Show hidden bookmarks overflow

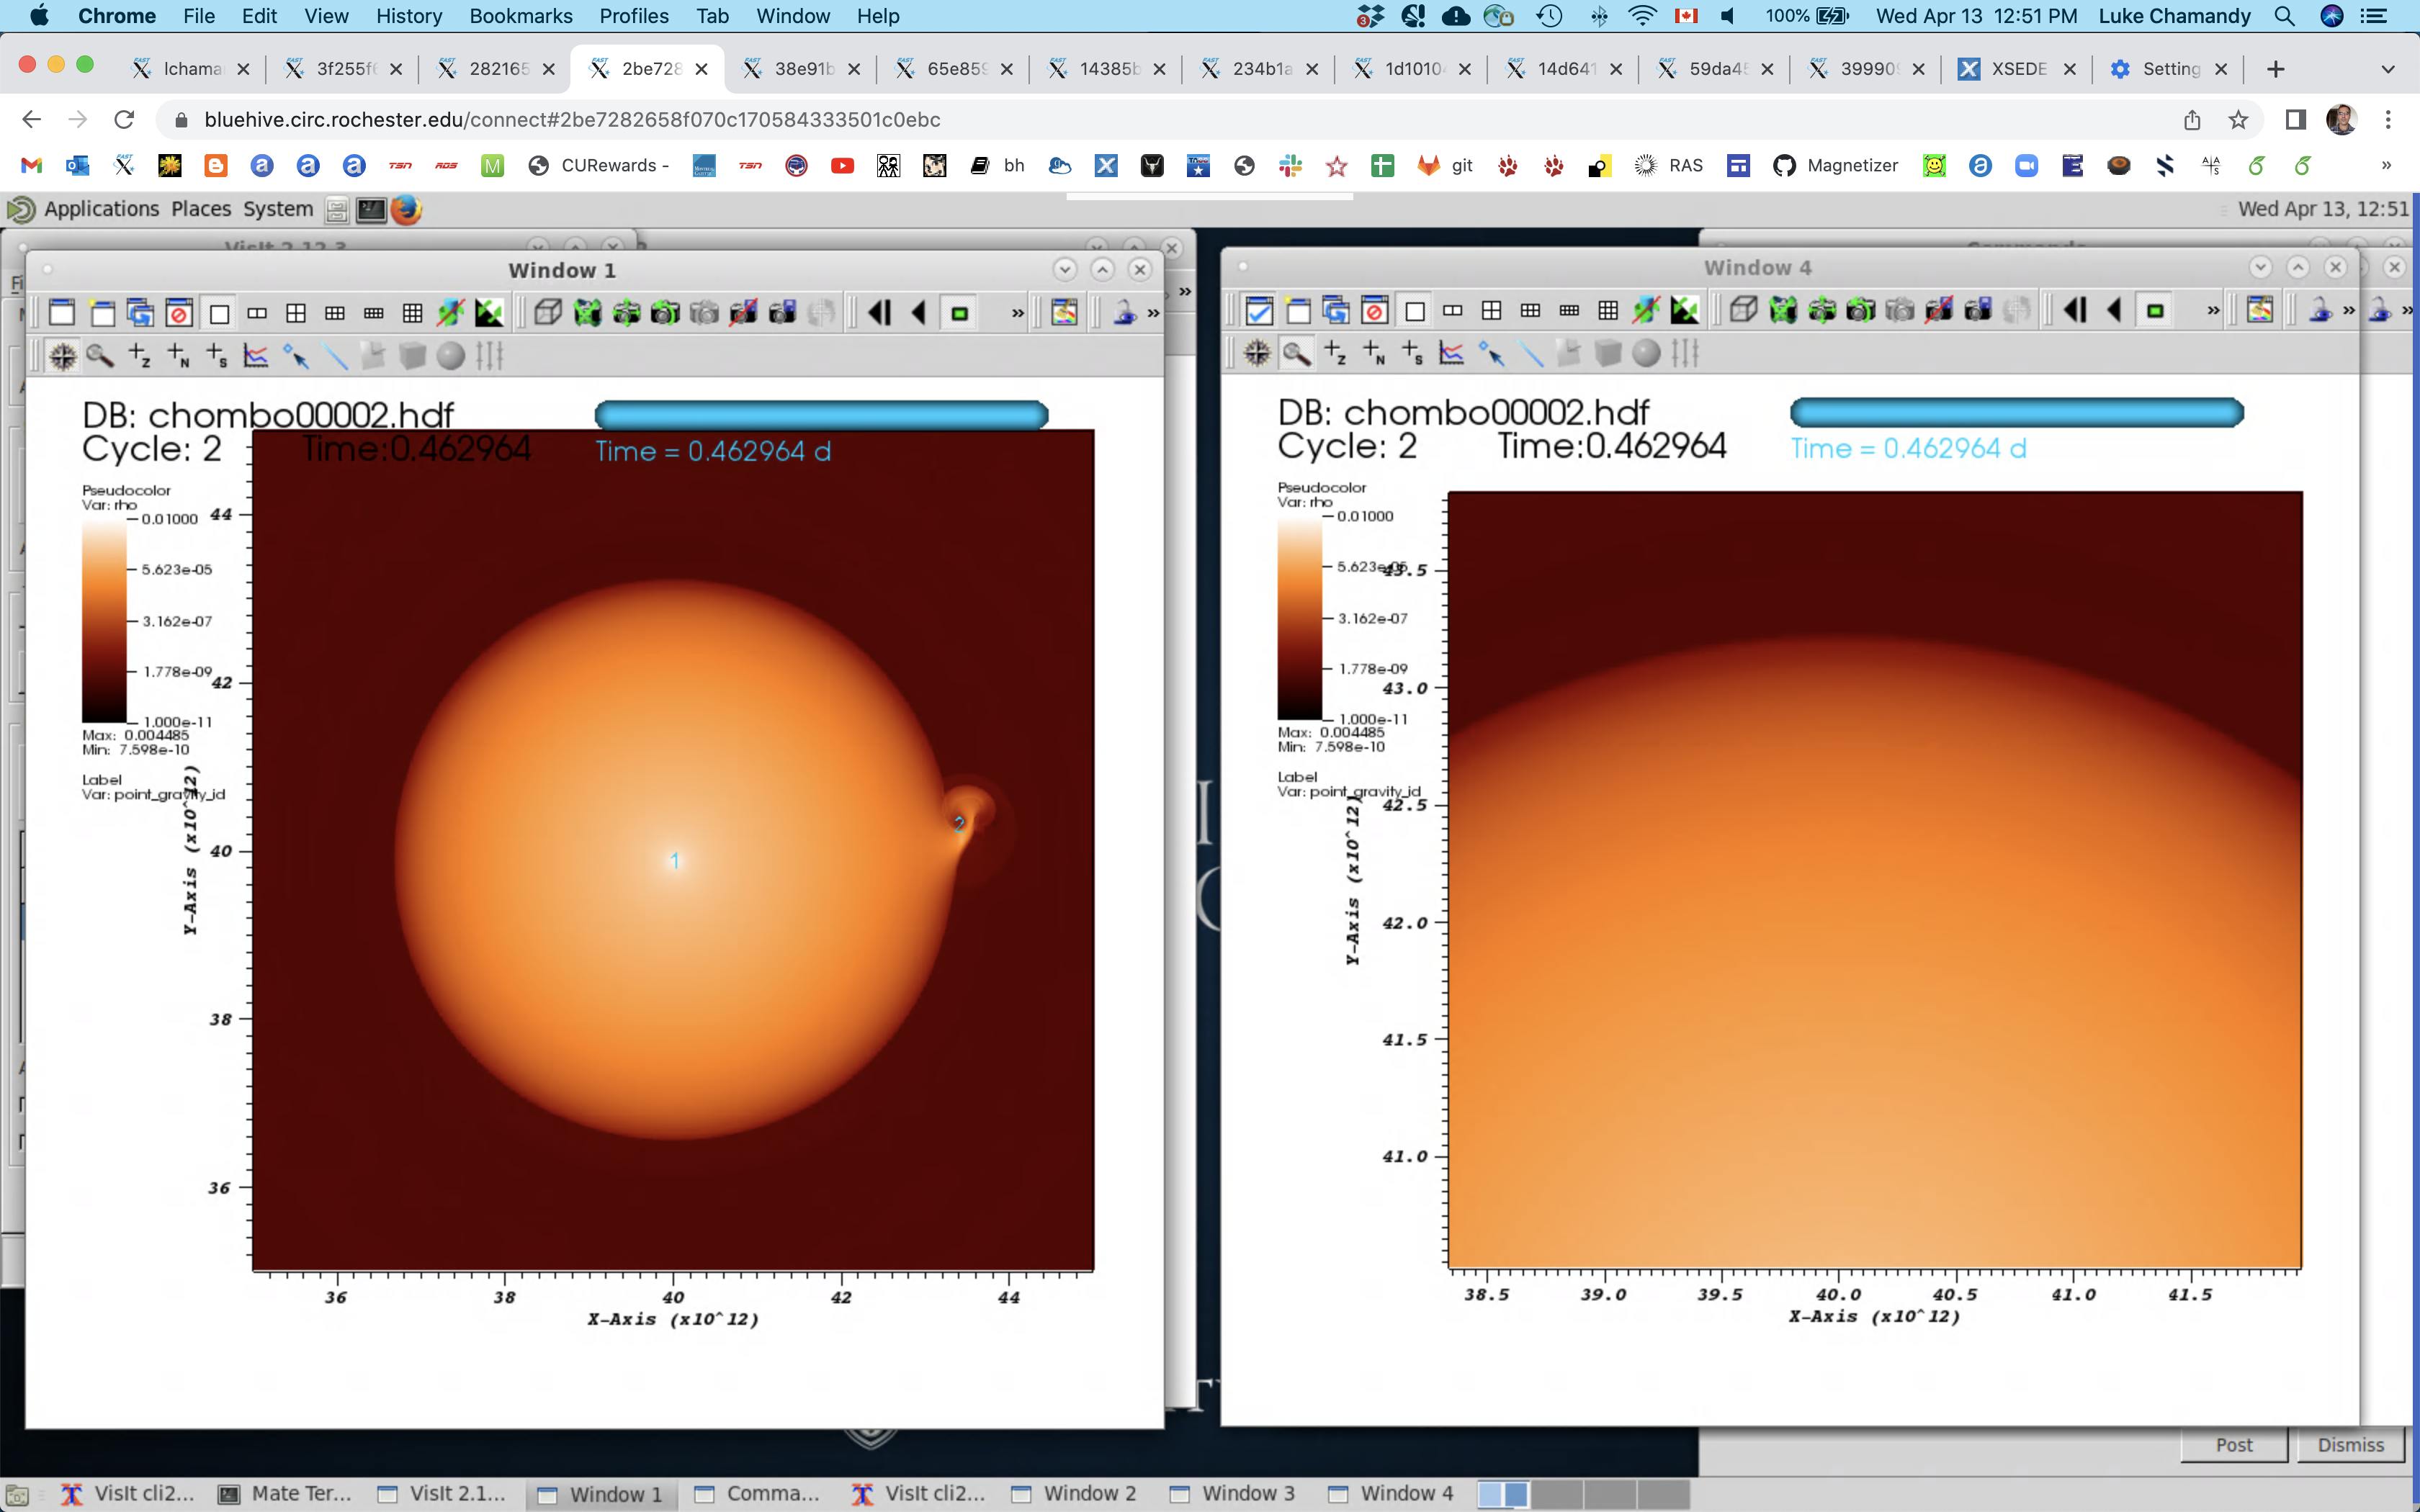click(x=2386, y=165)
